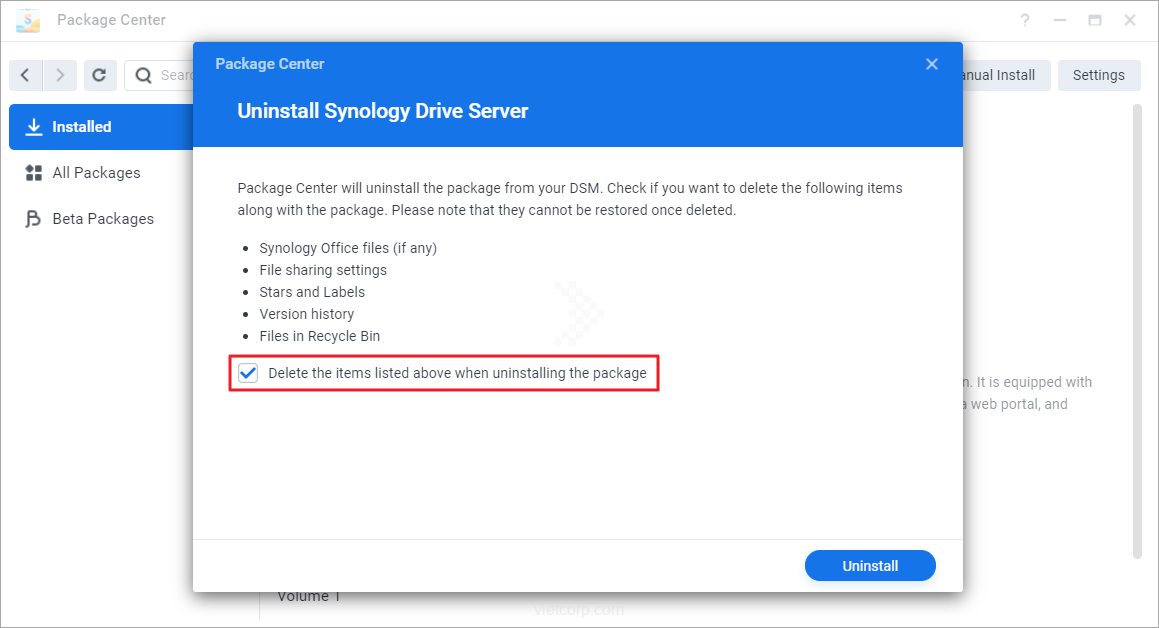Screen dimensions: 1159x628
Task: Click the Beta Packages icon
Action: point(34,219)
